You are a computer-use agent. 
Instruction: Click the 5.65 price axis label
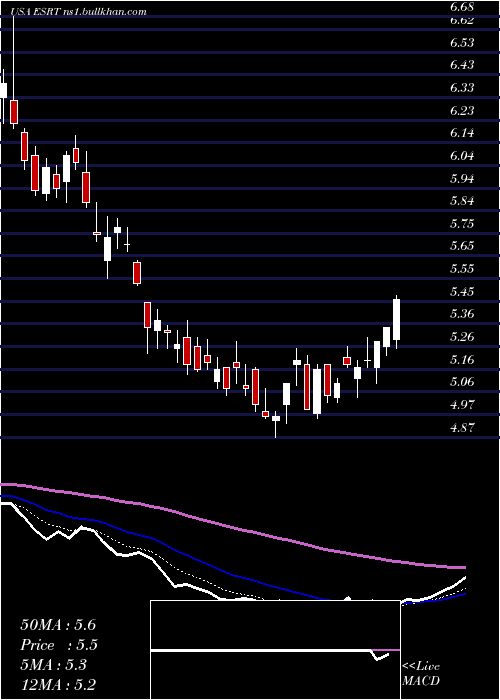(462, 246)
